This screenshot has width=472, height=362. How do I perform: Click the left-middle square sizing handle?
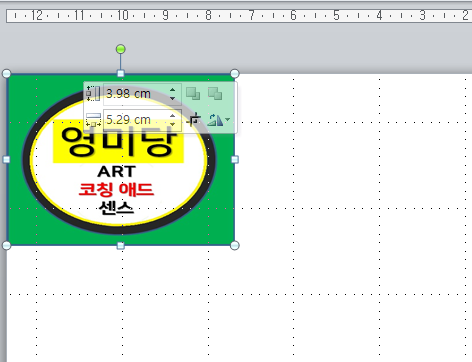[6, 160]
